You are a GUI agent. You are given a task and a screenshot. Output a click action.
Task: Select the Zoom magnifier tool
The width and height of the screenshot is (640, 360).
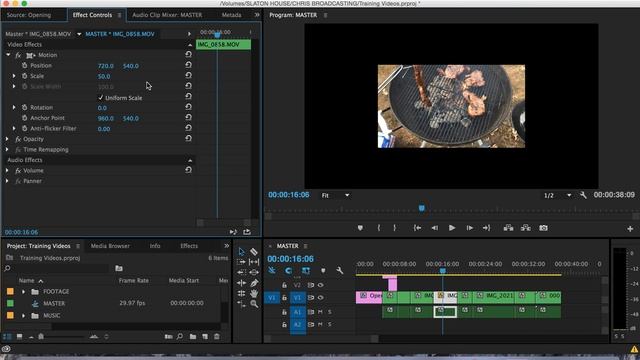(254, 304)
